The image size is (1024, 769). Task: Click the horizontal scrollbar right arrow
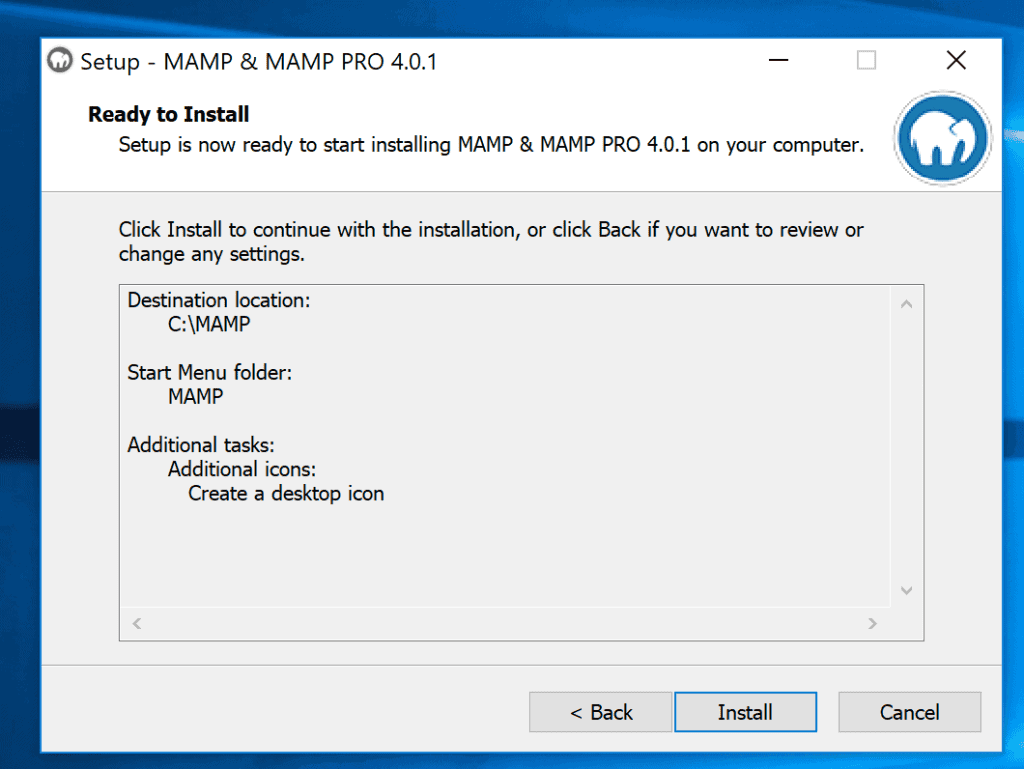coord(872,623)
